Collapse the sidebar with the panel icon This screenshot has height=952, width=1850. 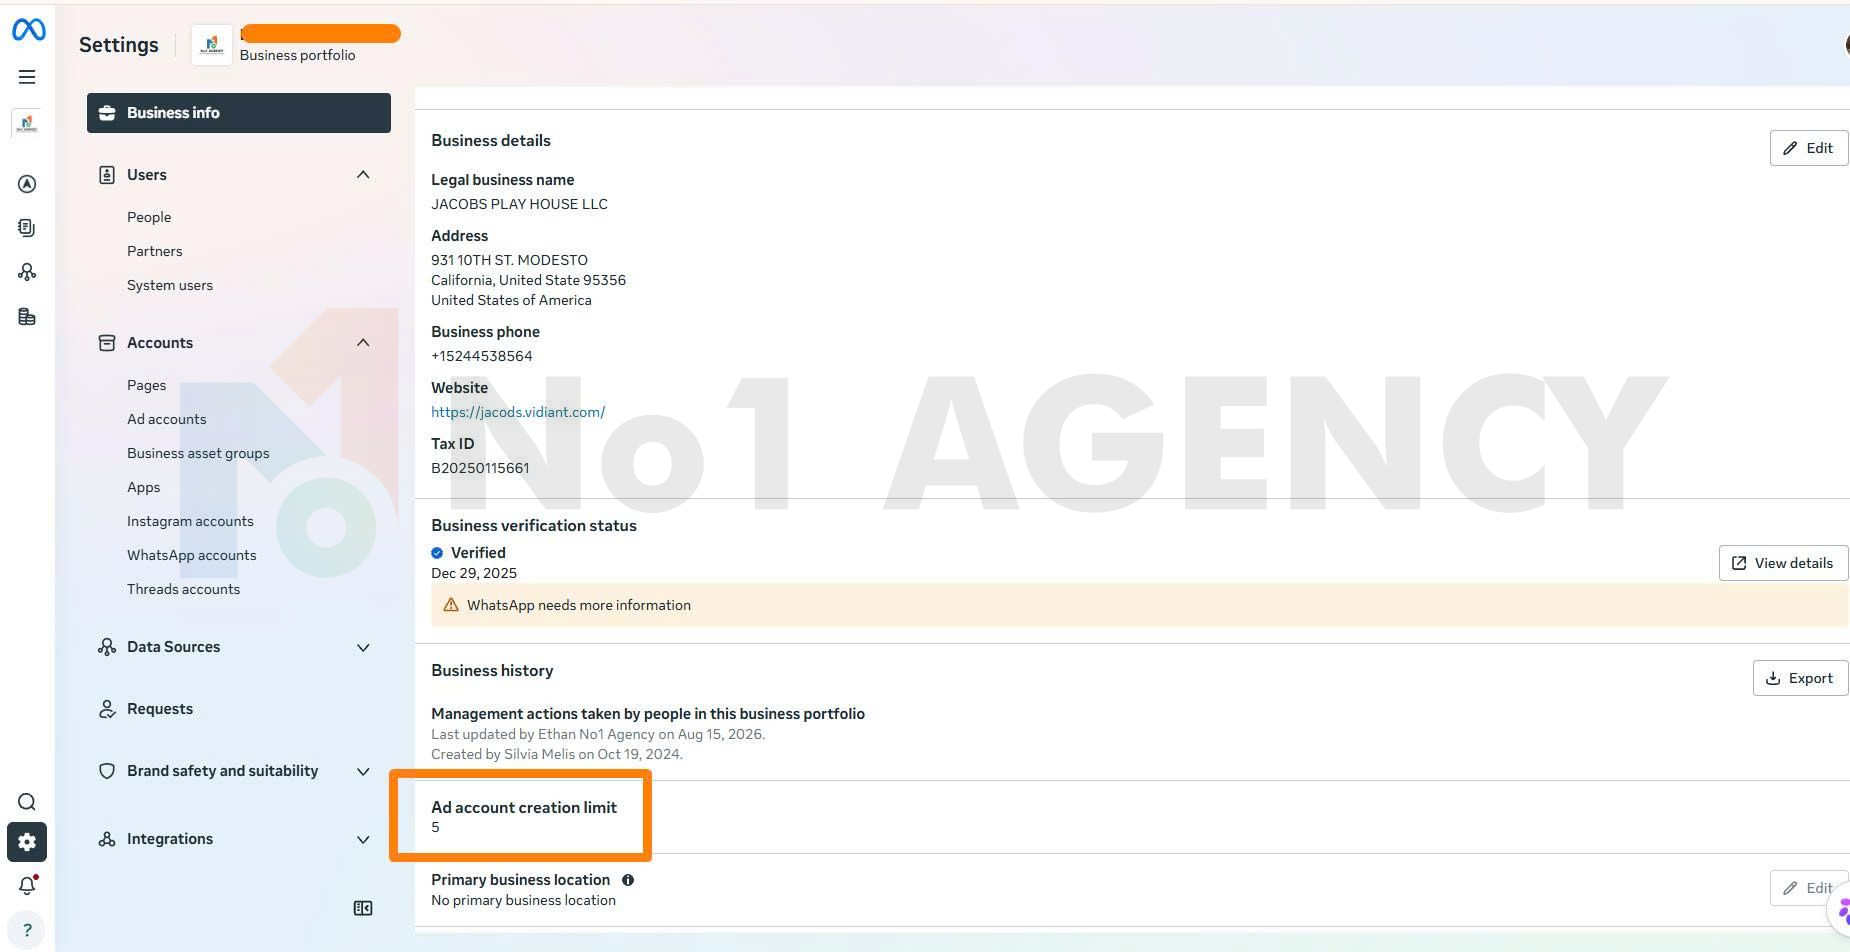[x=363, y=908]
